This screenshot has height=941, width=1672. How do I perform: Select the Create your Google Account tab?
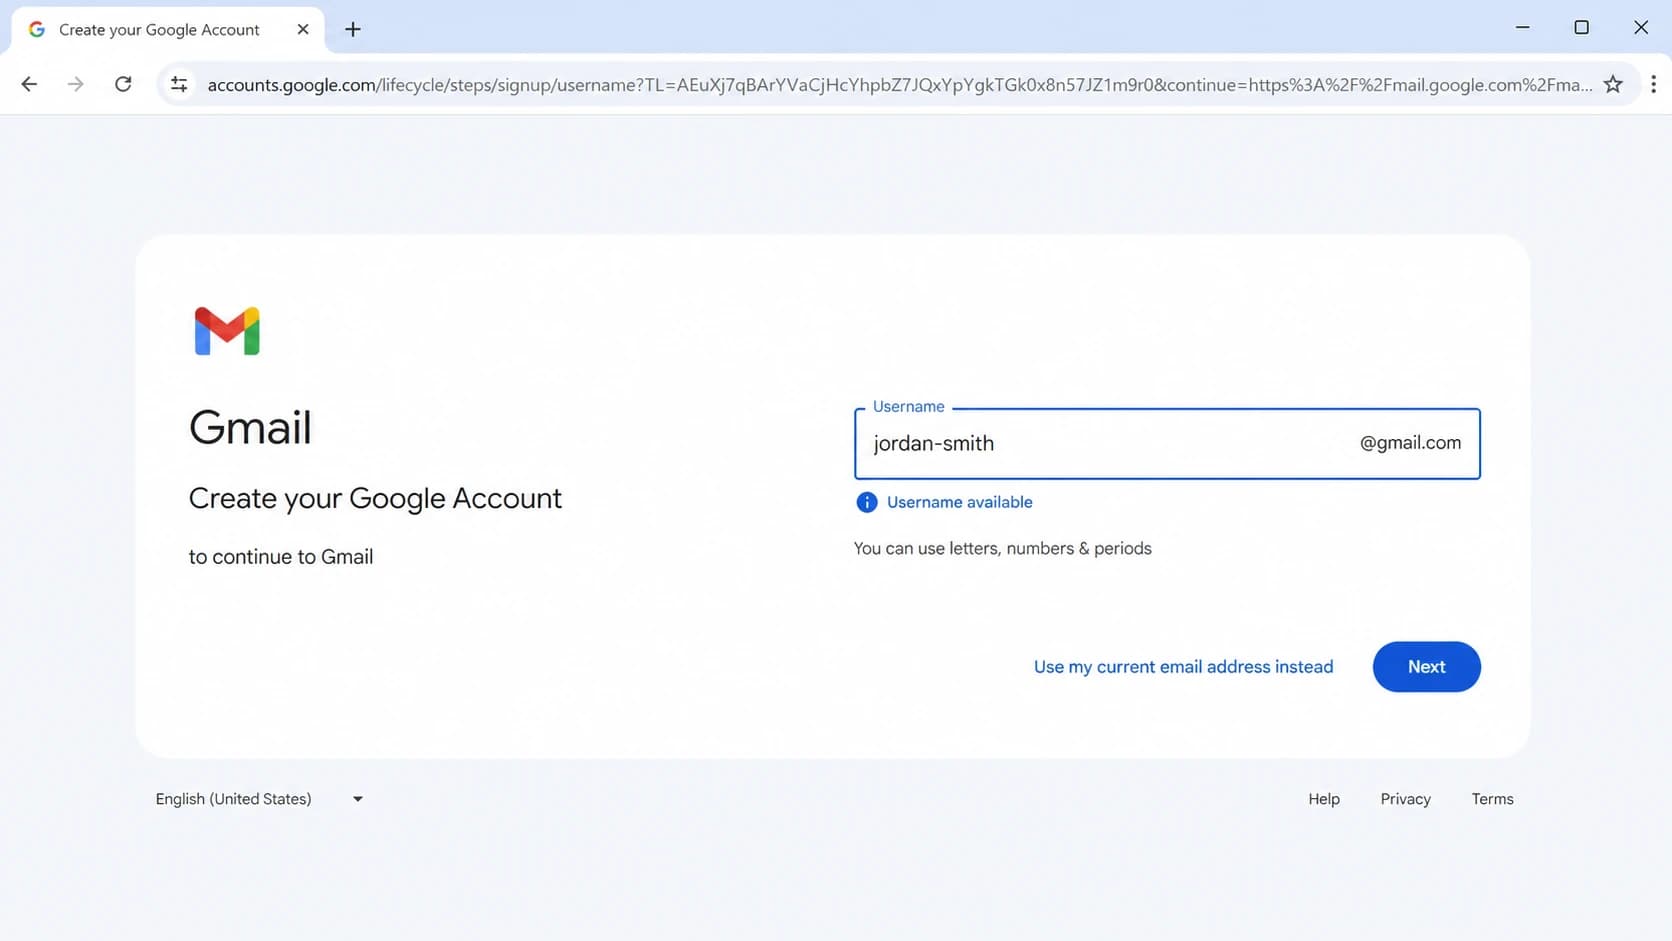pyautogui.click(x=168, y=29)
